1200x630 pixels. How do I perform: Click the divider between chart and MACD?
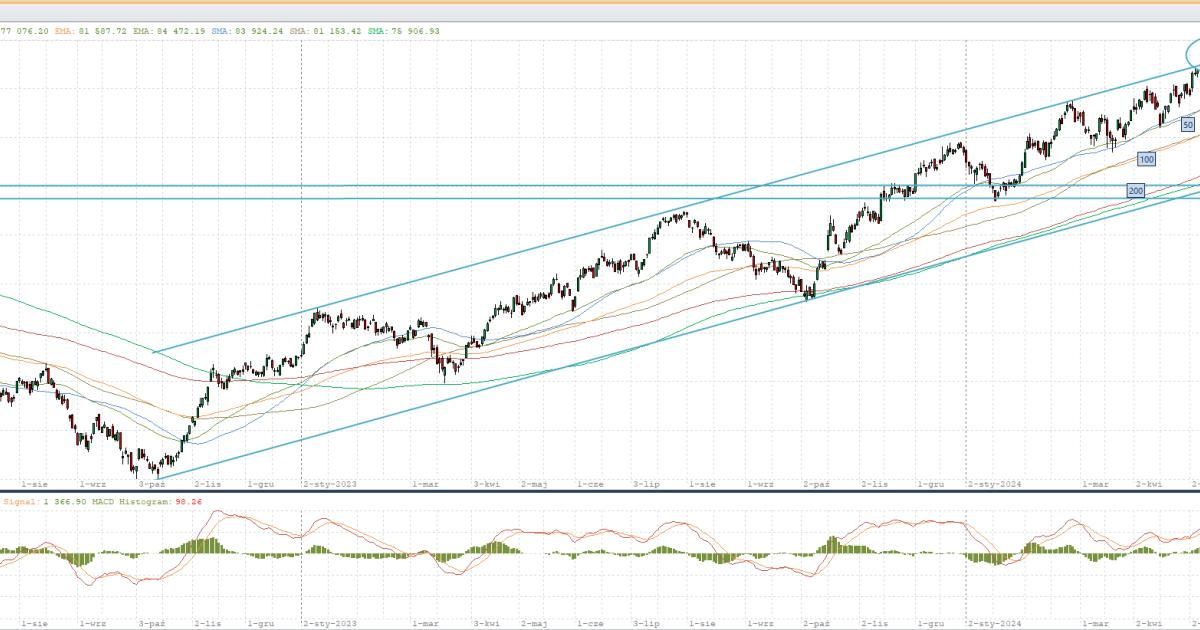click(x=600, y=491)
